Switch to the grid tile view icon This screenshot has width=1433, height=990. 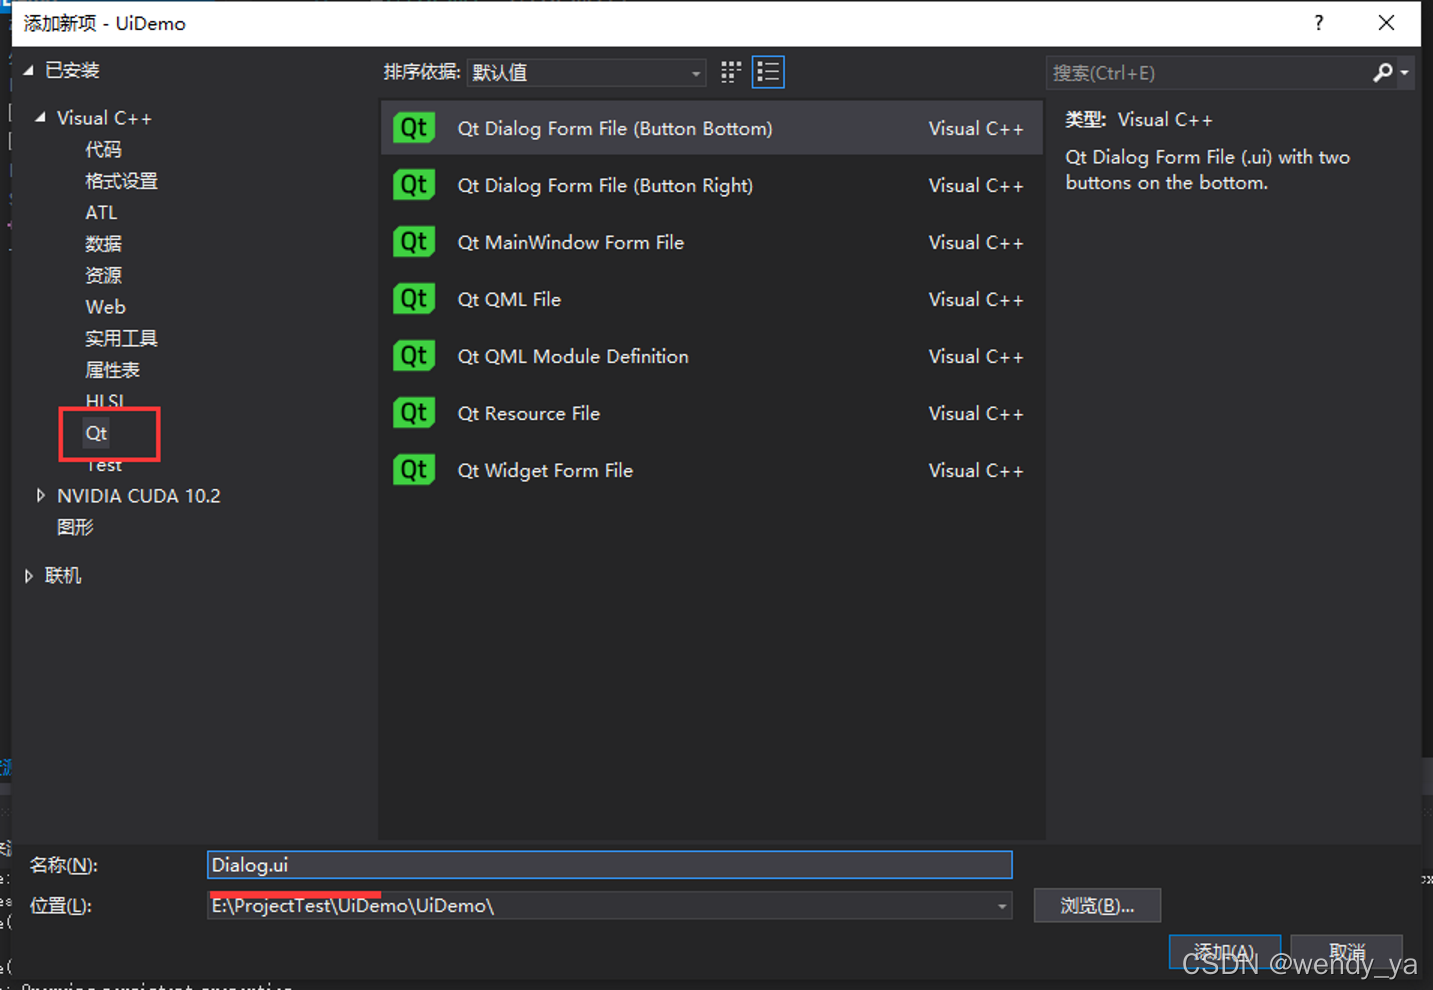(x=731, y=72)
